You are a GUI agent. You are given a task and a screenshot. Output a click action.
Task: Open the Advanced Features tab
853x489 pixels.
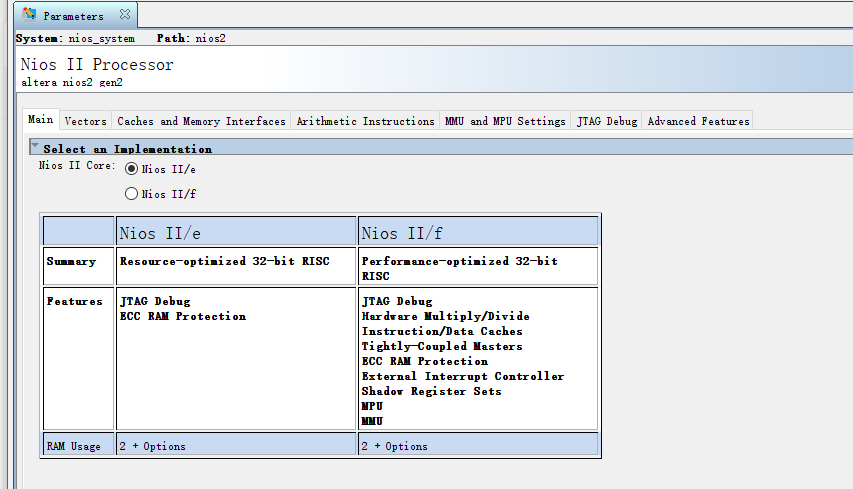[699, 121]
